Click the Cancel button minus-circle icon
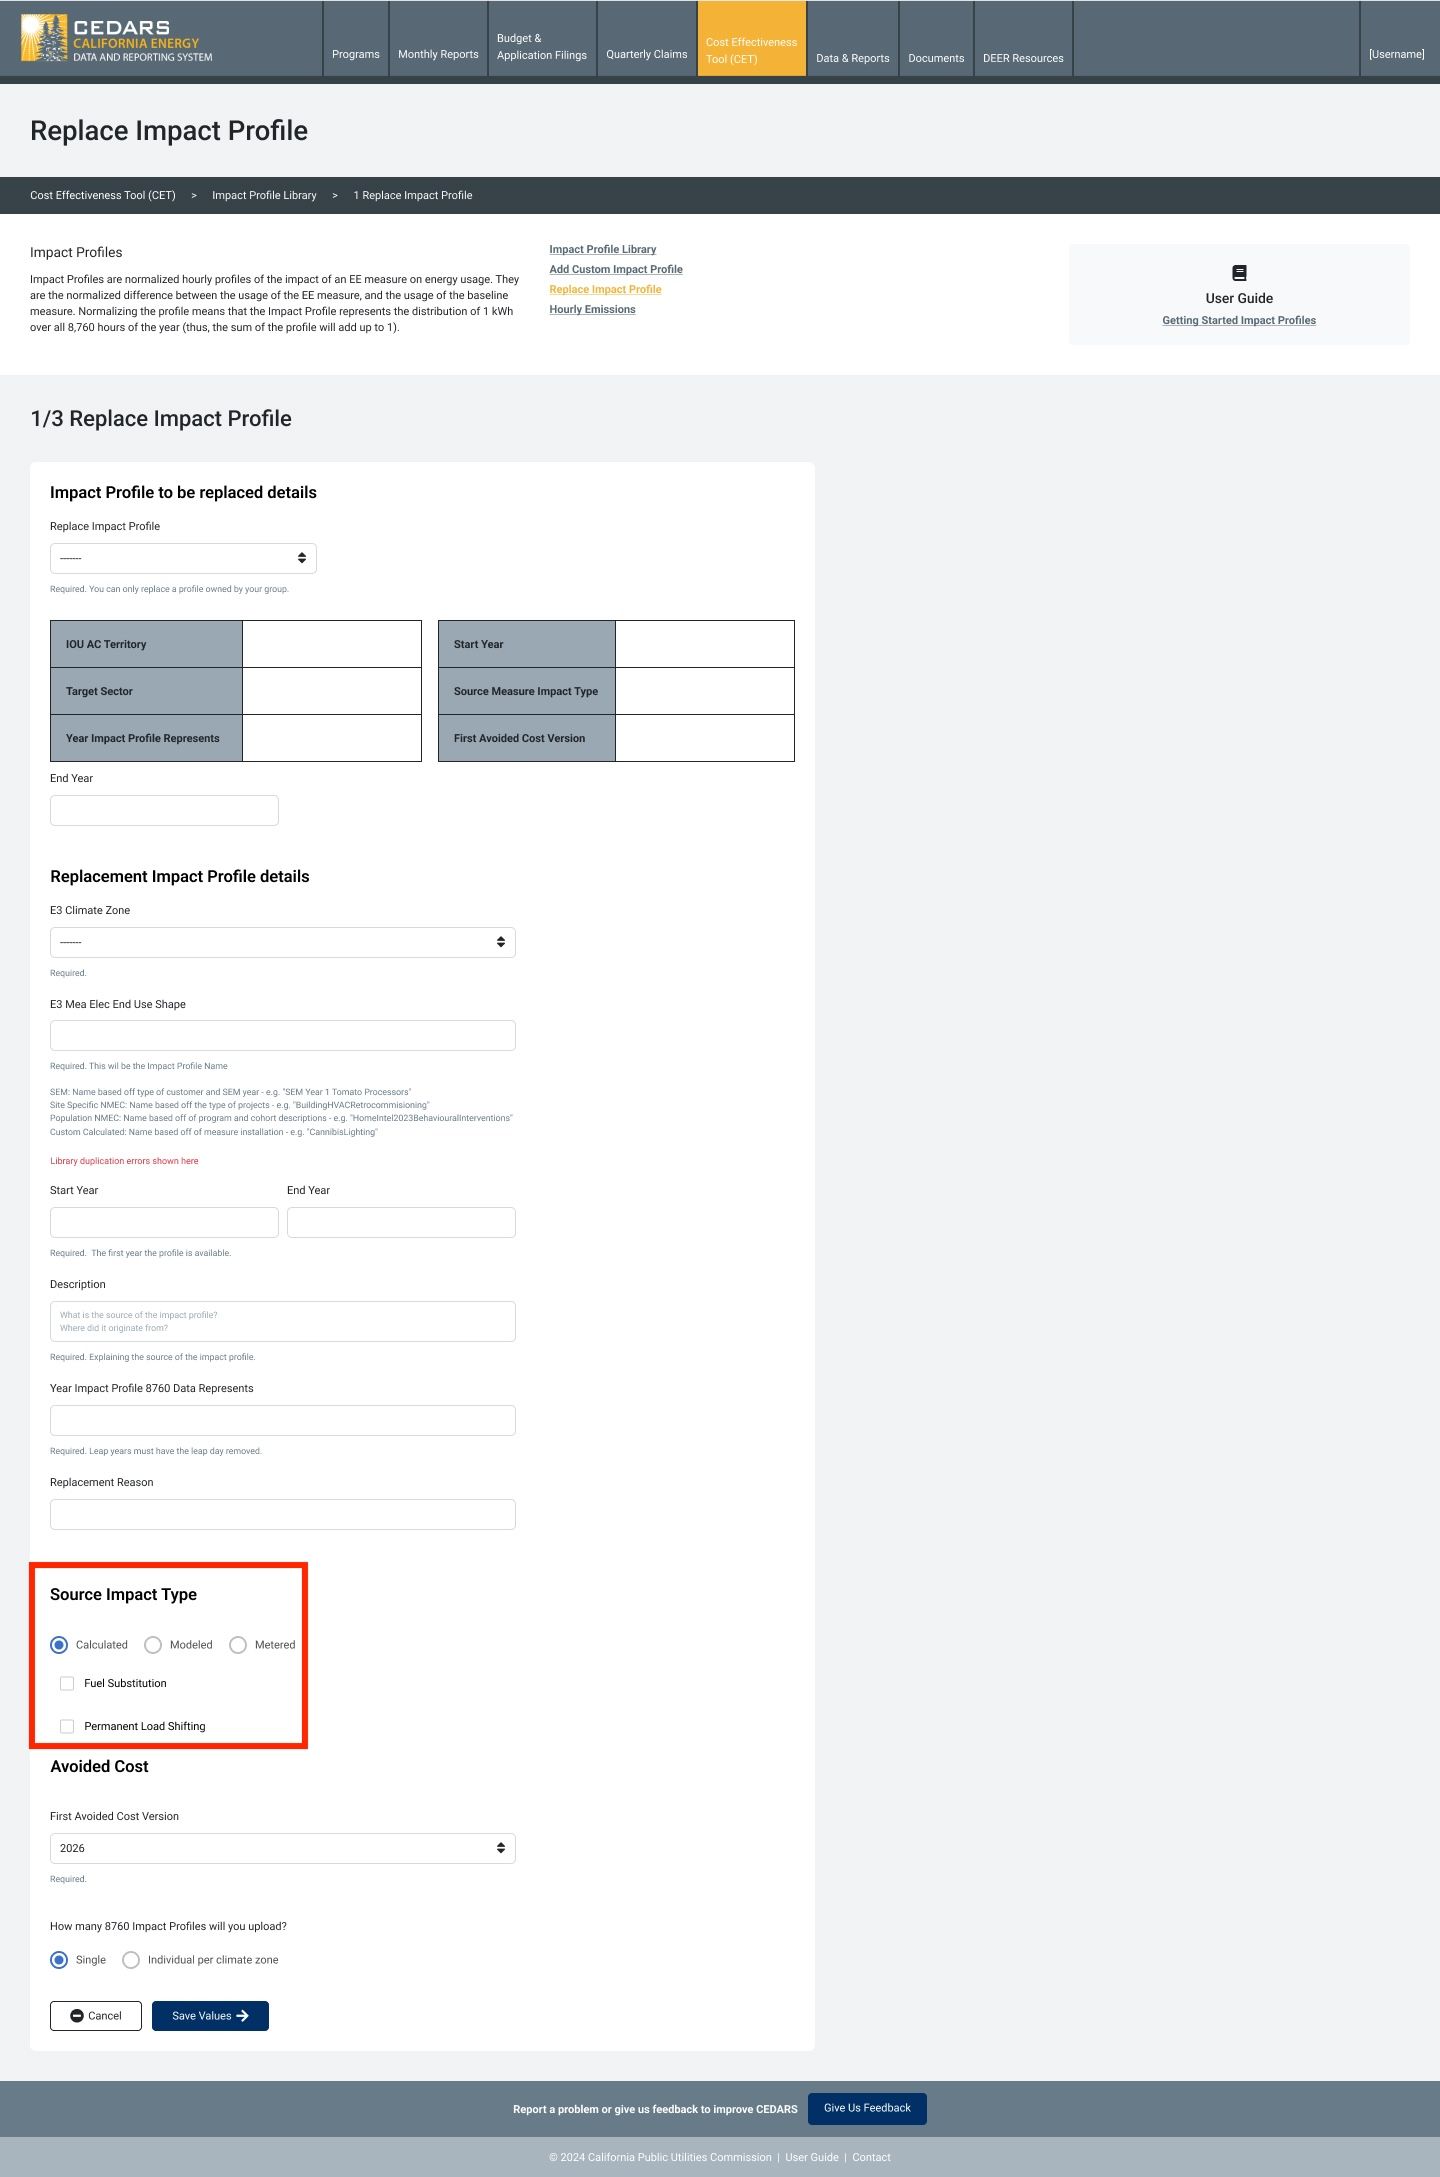This screenshot has width=1440, height=2177. coord(77,2016)
